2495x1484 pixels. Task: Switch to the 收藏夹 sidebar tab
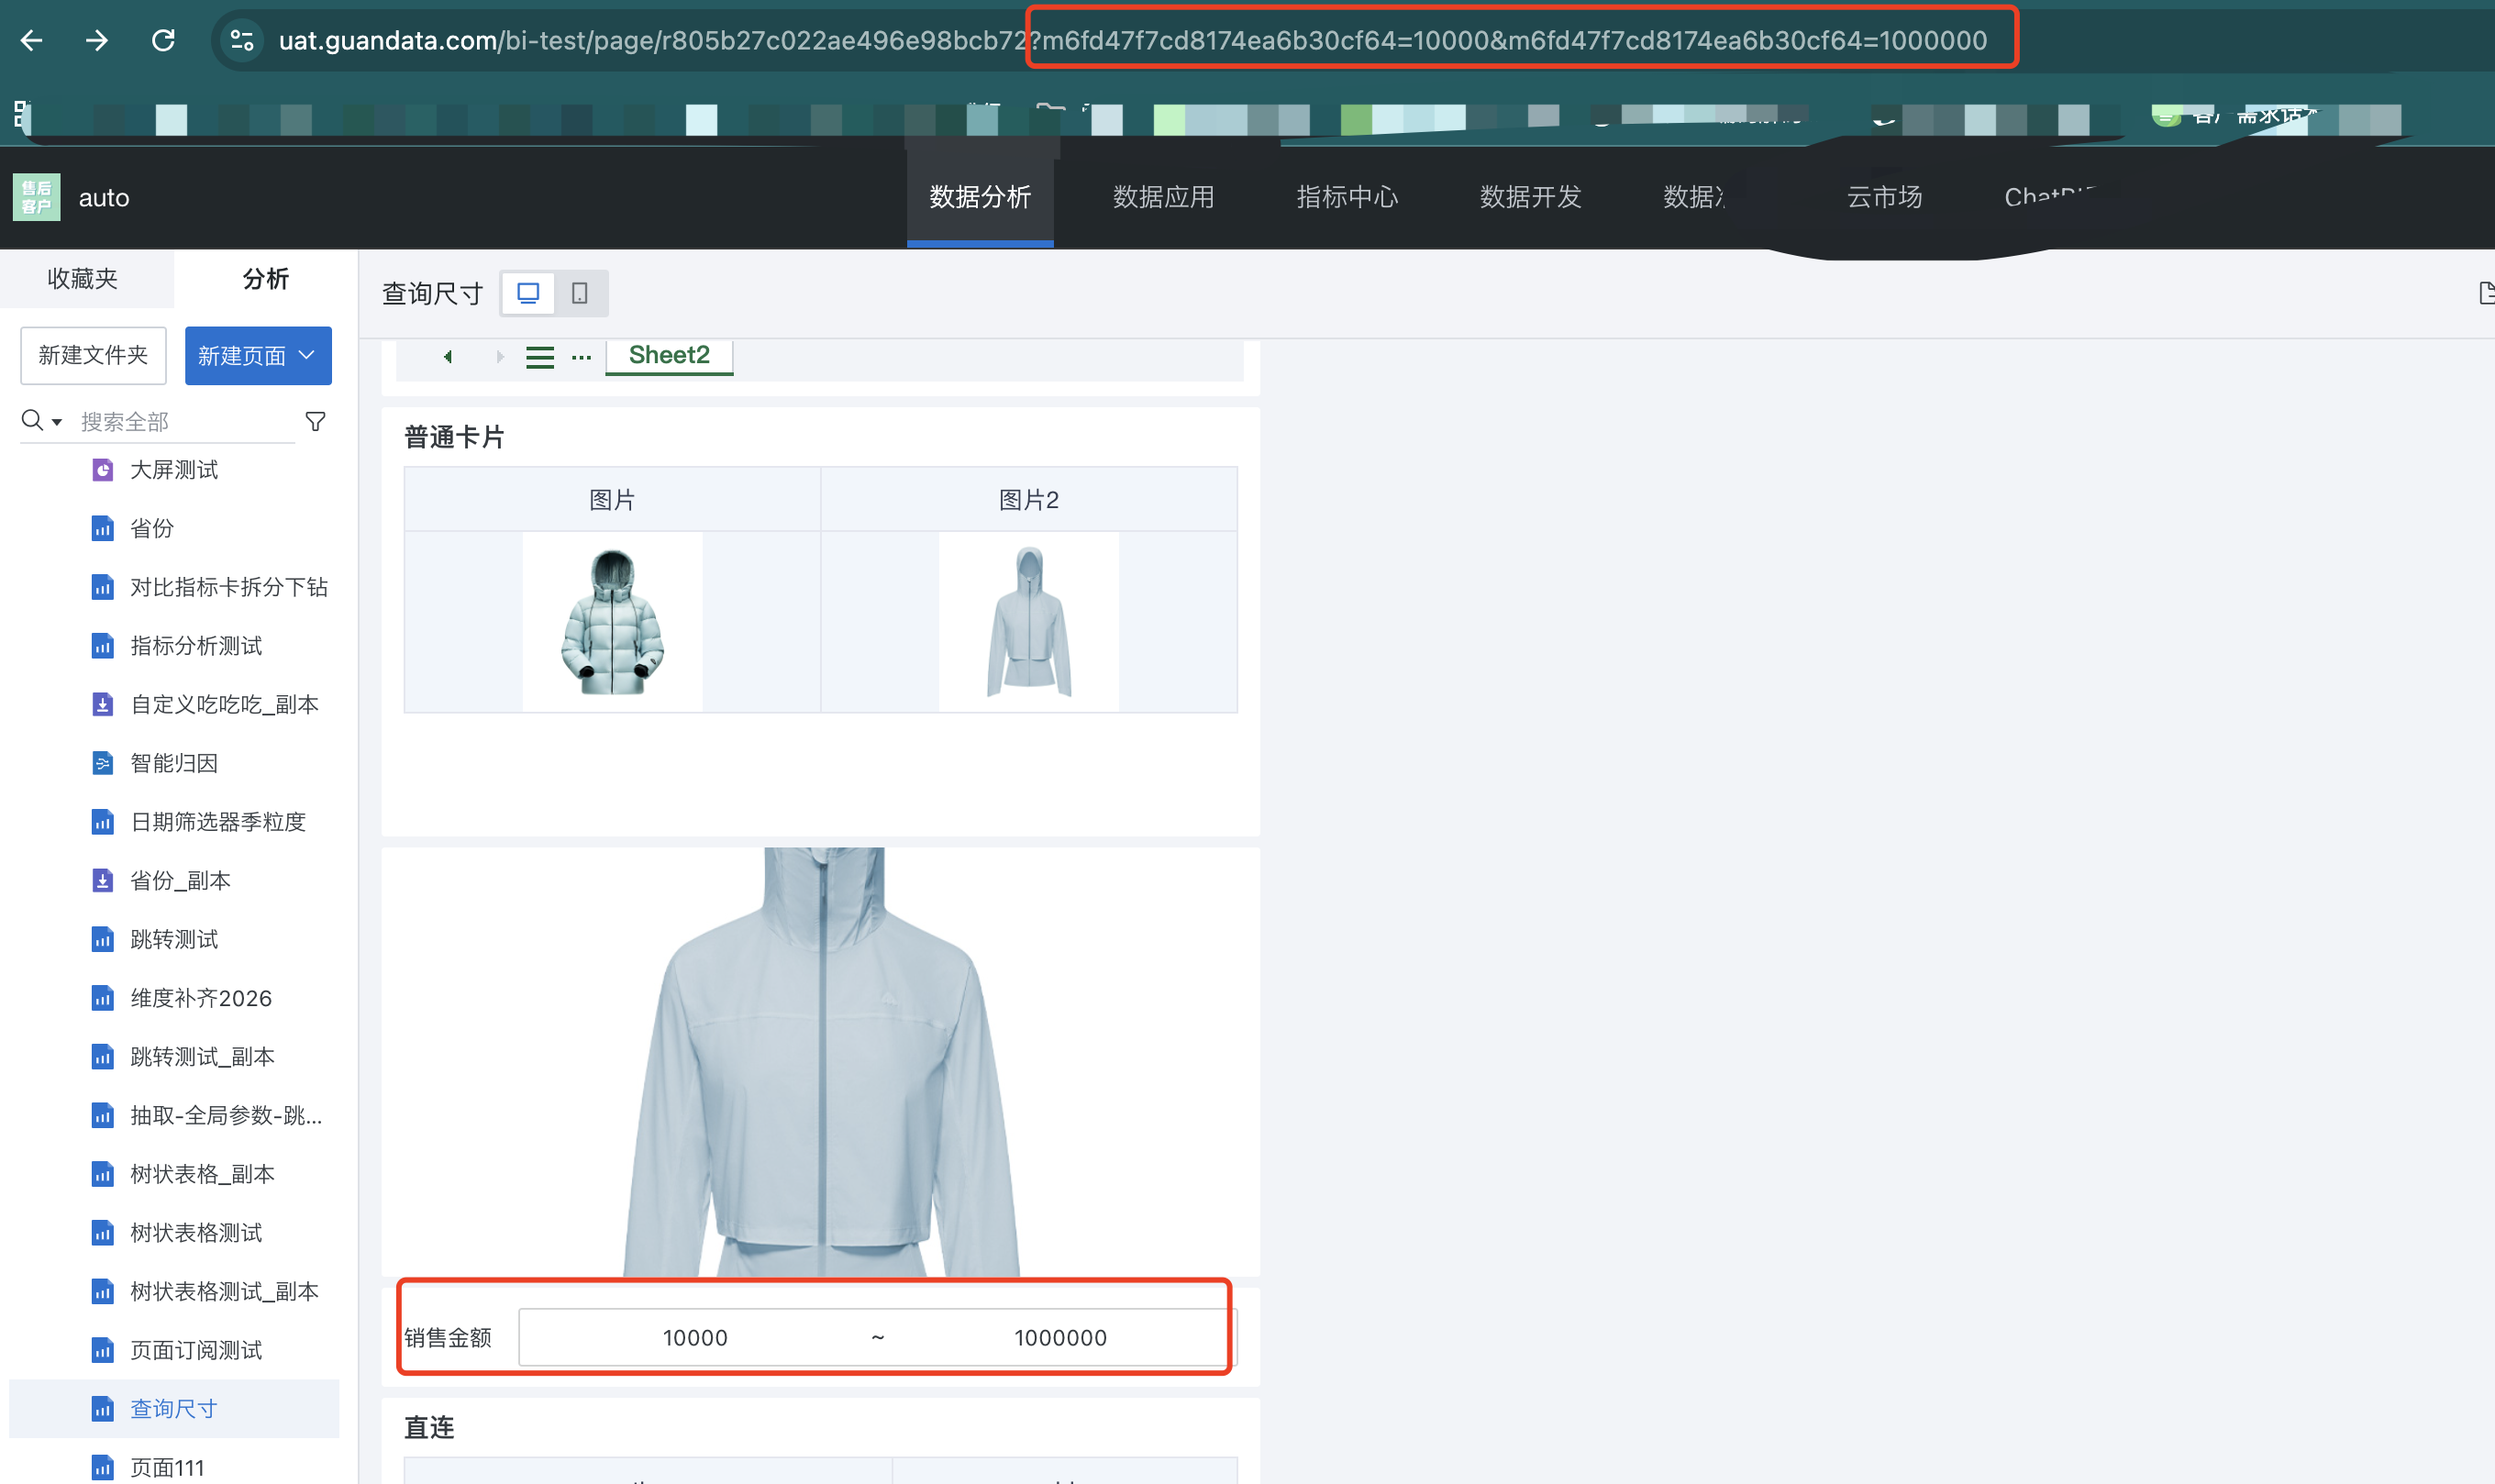83,278
